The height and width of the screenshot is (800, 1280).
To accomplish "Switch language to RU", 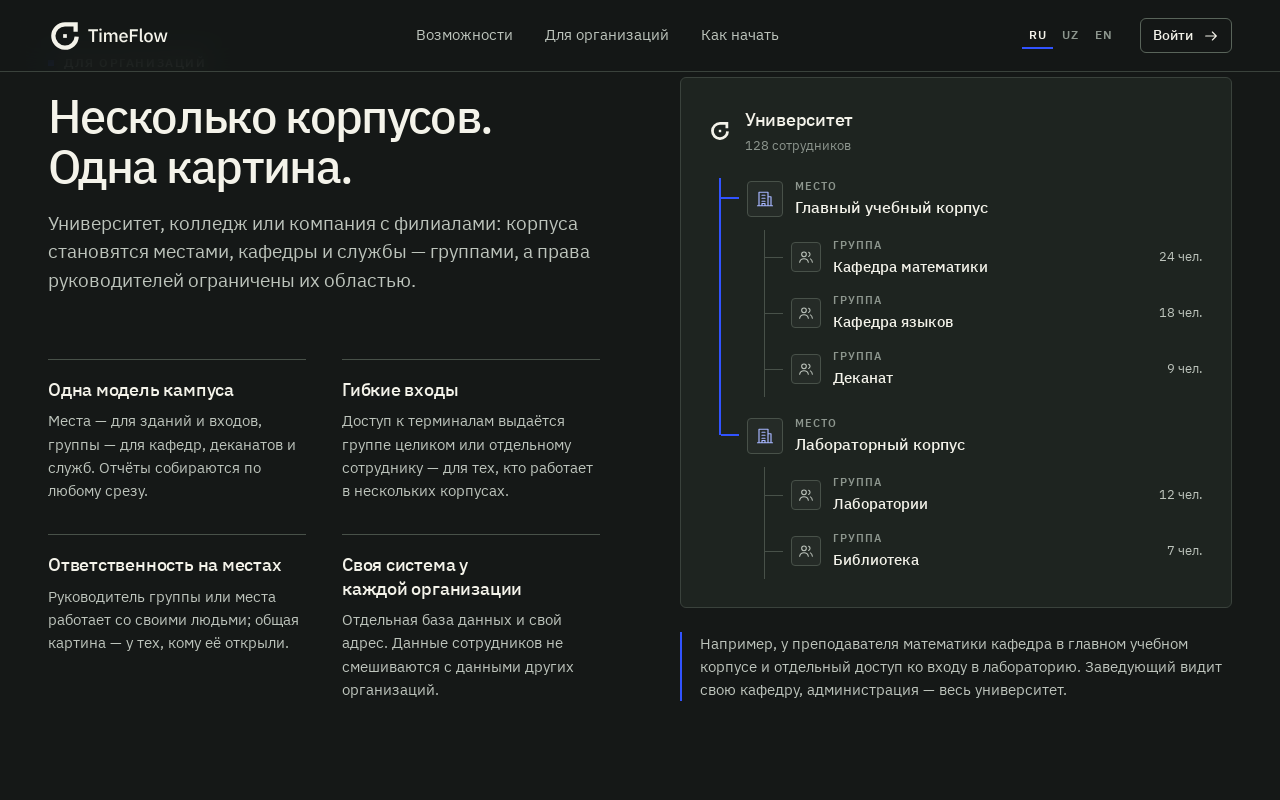I will click(1038, 36).
